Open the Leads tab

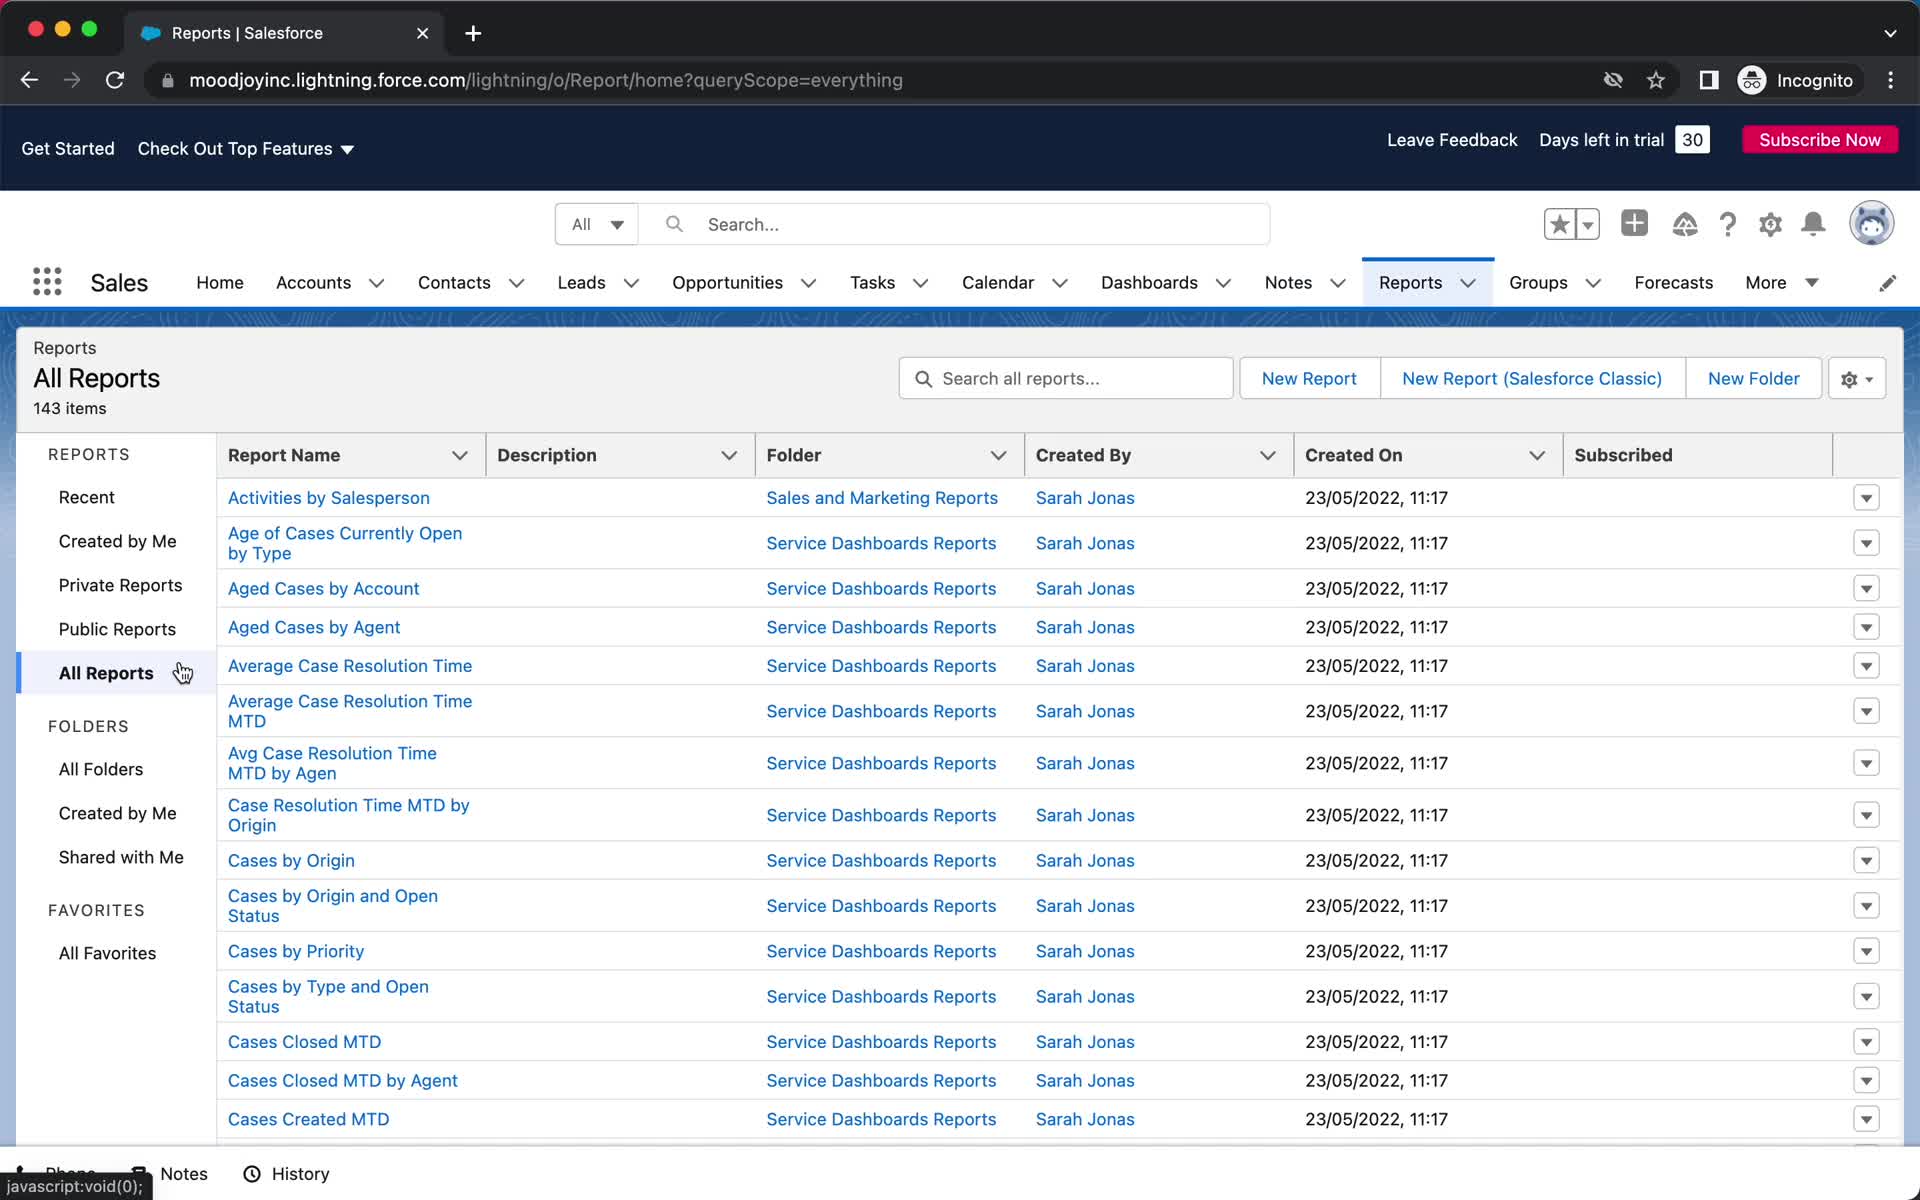click(581, 283)
